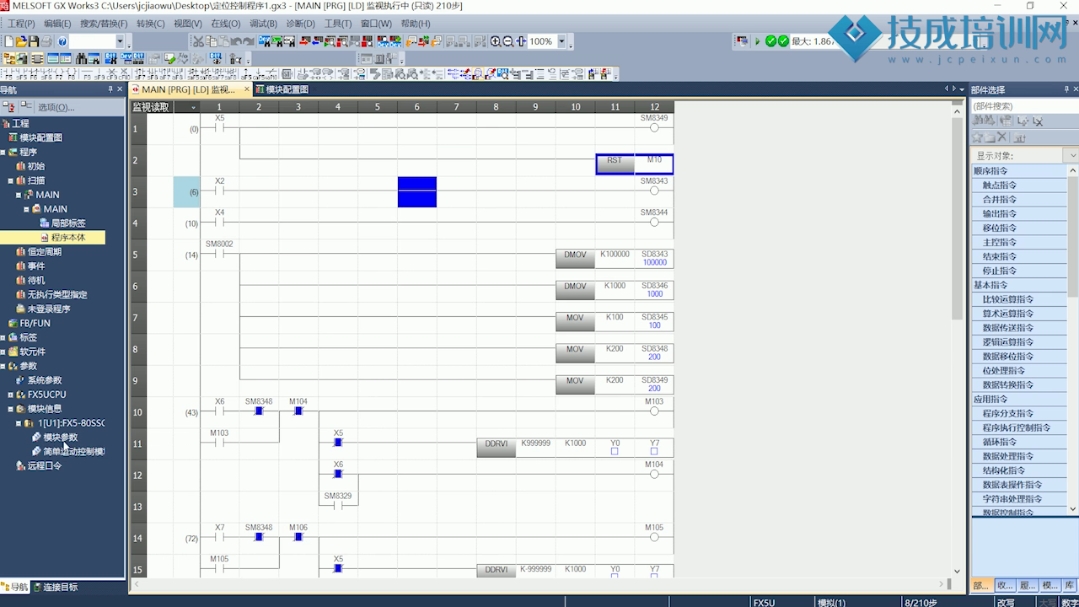This screenshot has width=1079, height=607.
Task: Redo with the Redo arrow icon
Action: tap(248, 42)
